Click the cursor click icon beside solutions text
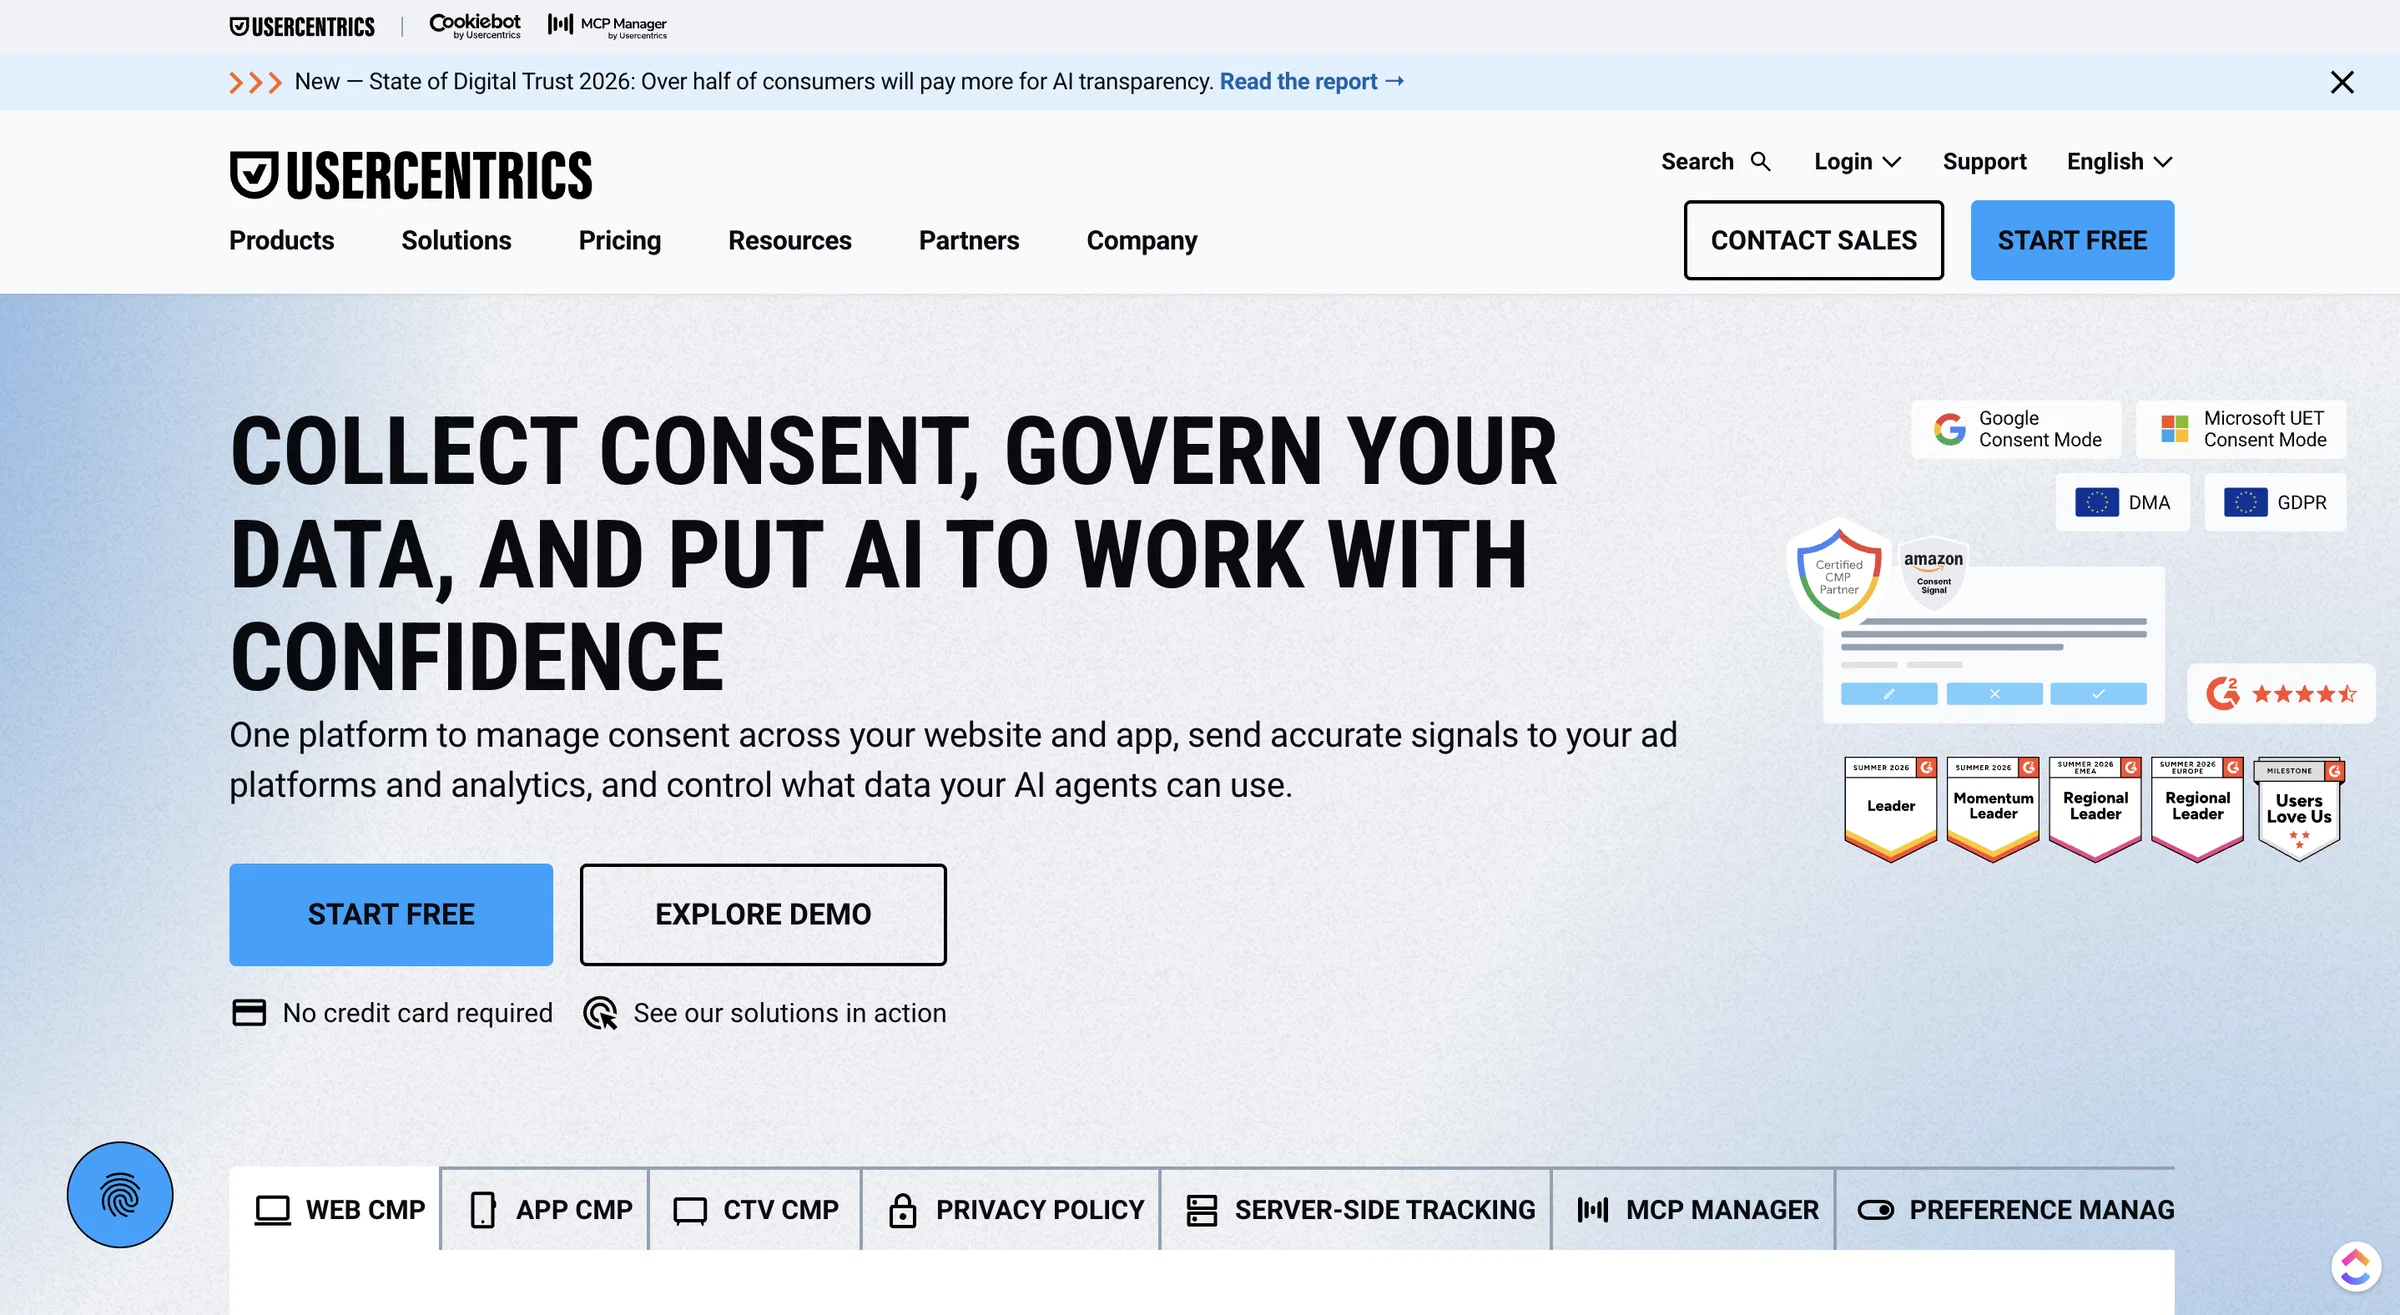 (x=600, y=1013)
